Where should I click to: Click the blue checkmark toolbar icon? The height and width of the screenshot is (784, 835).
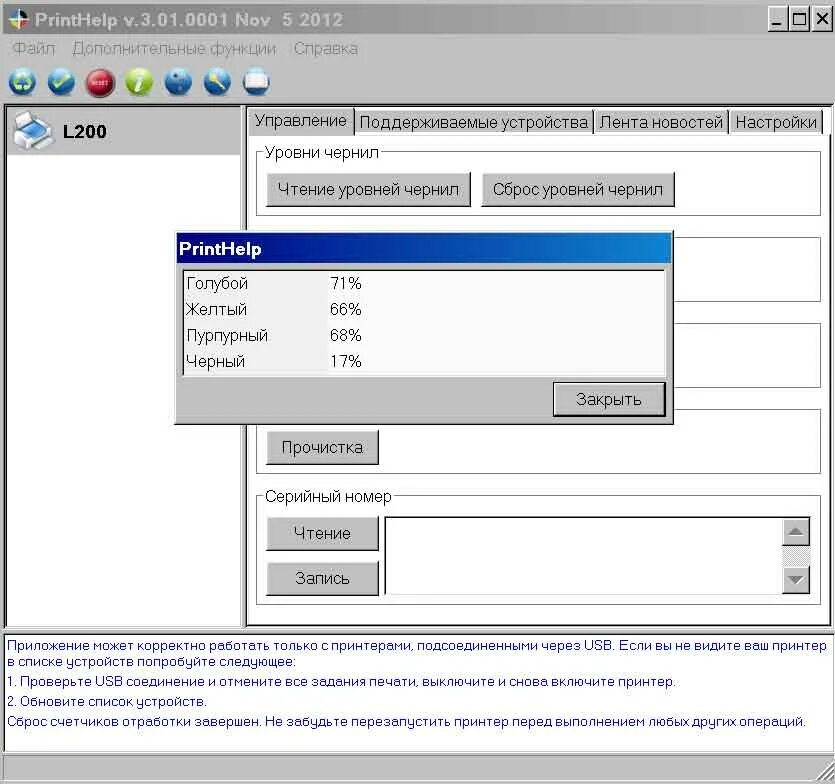coord(61,83)
